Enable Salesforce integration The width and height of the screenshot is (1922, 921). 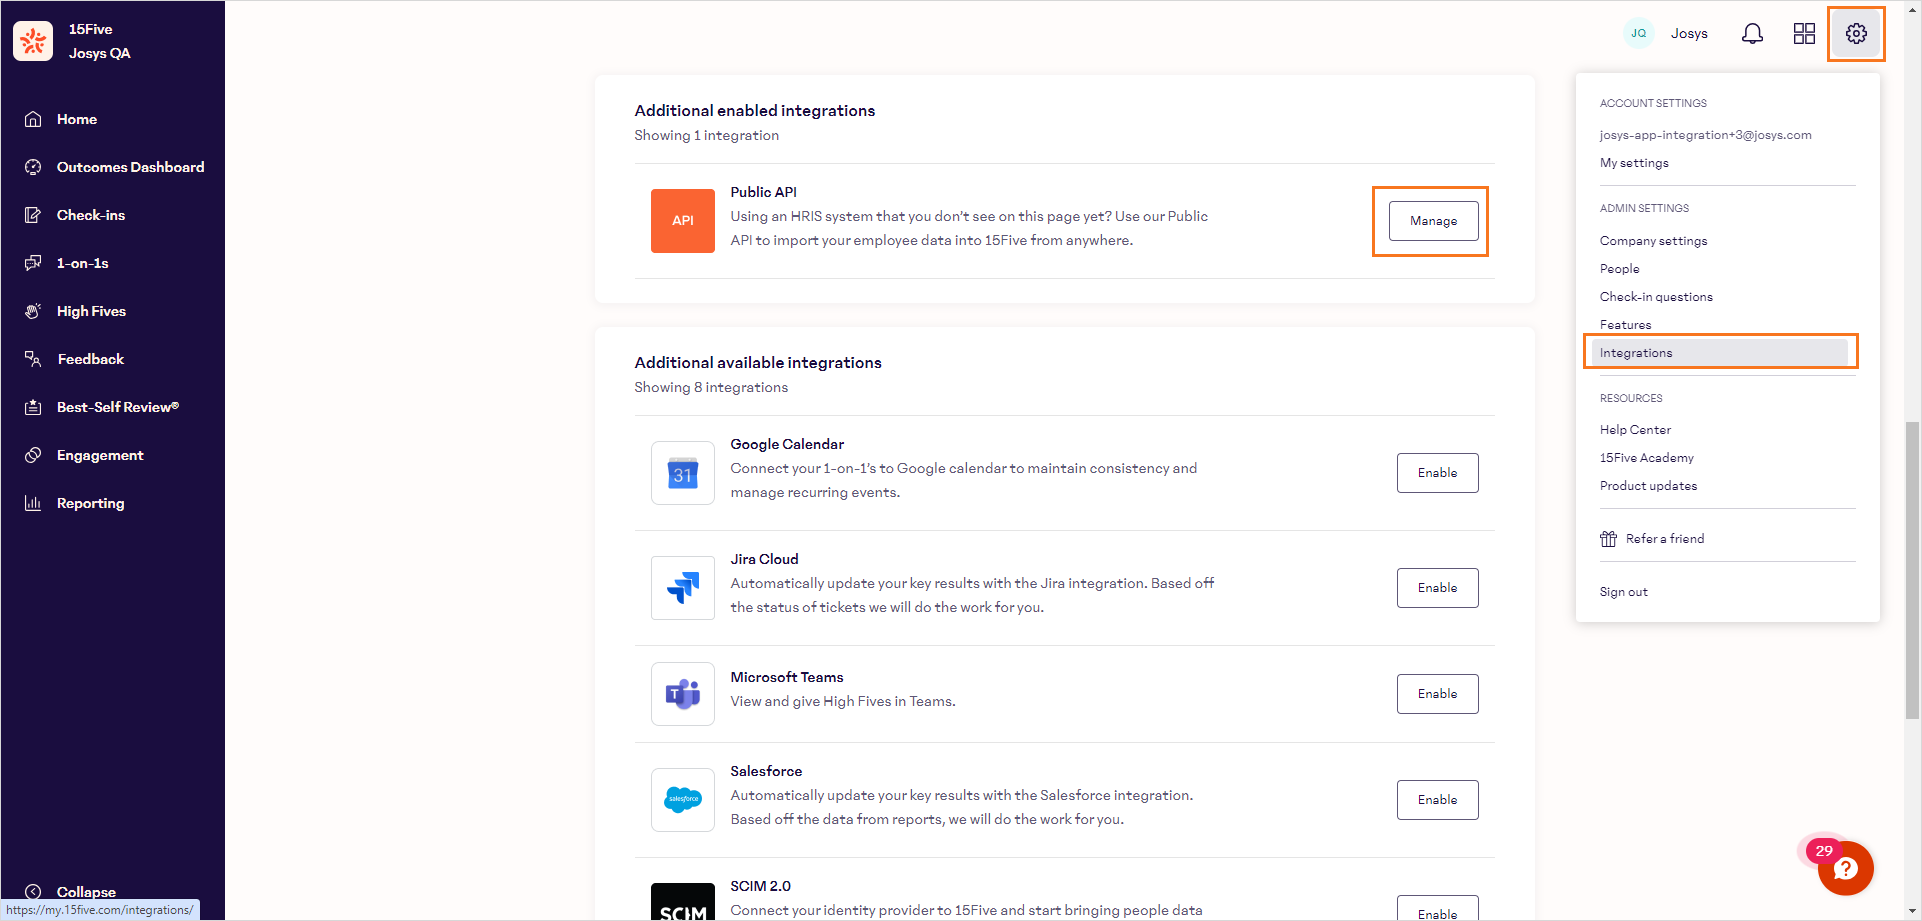click(x=1437, y=800)
